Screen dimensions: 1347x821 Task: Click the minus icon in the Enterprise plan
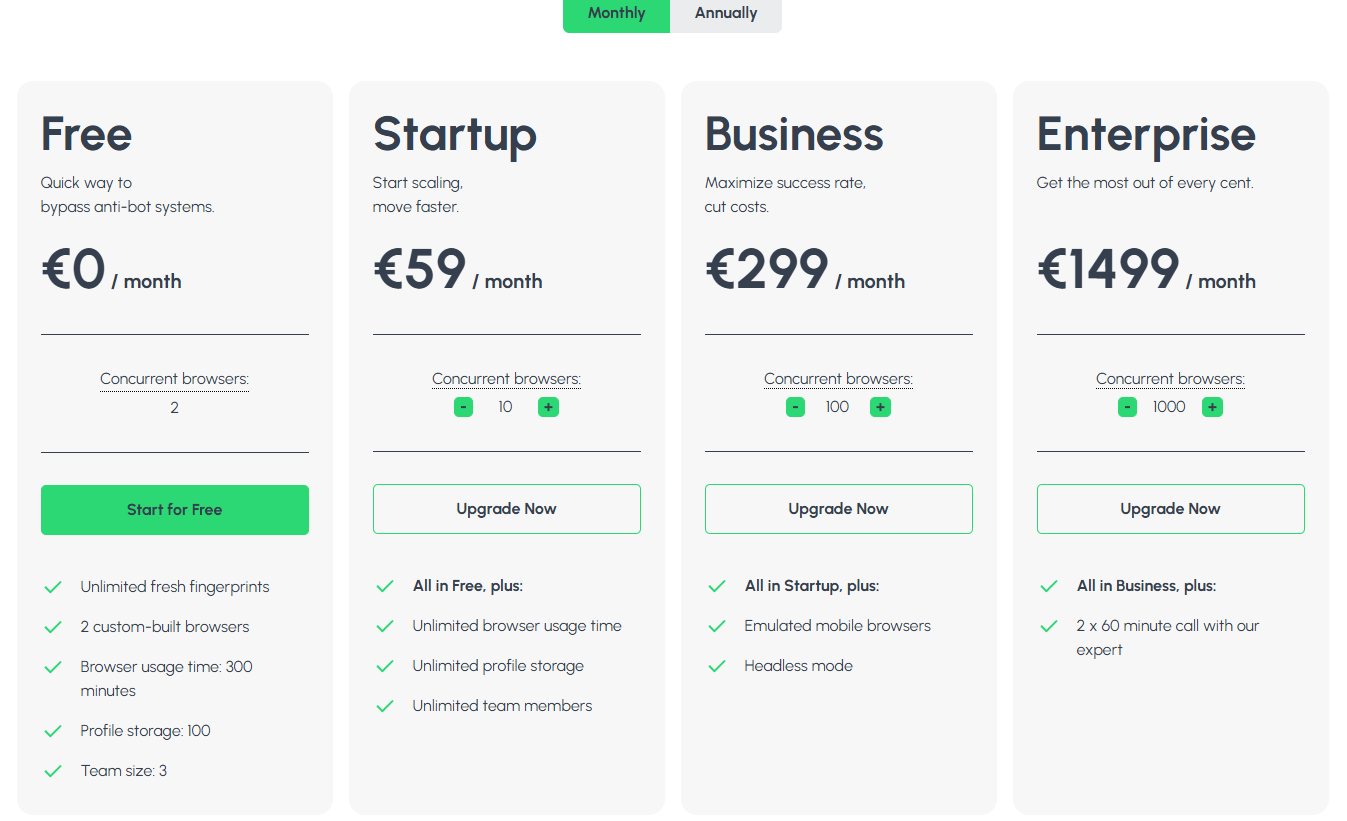1127,407
